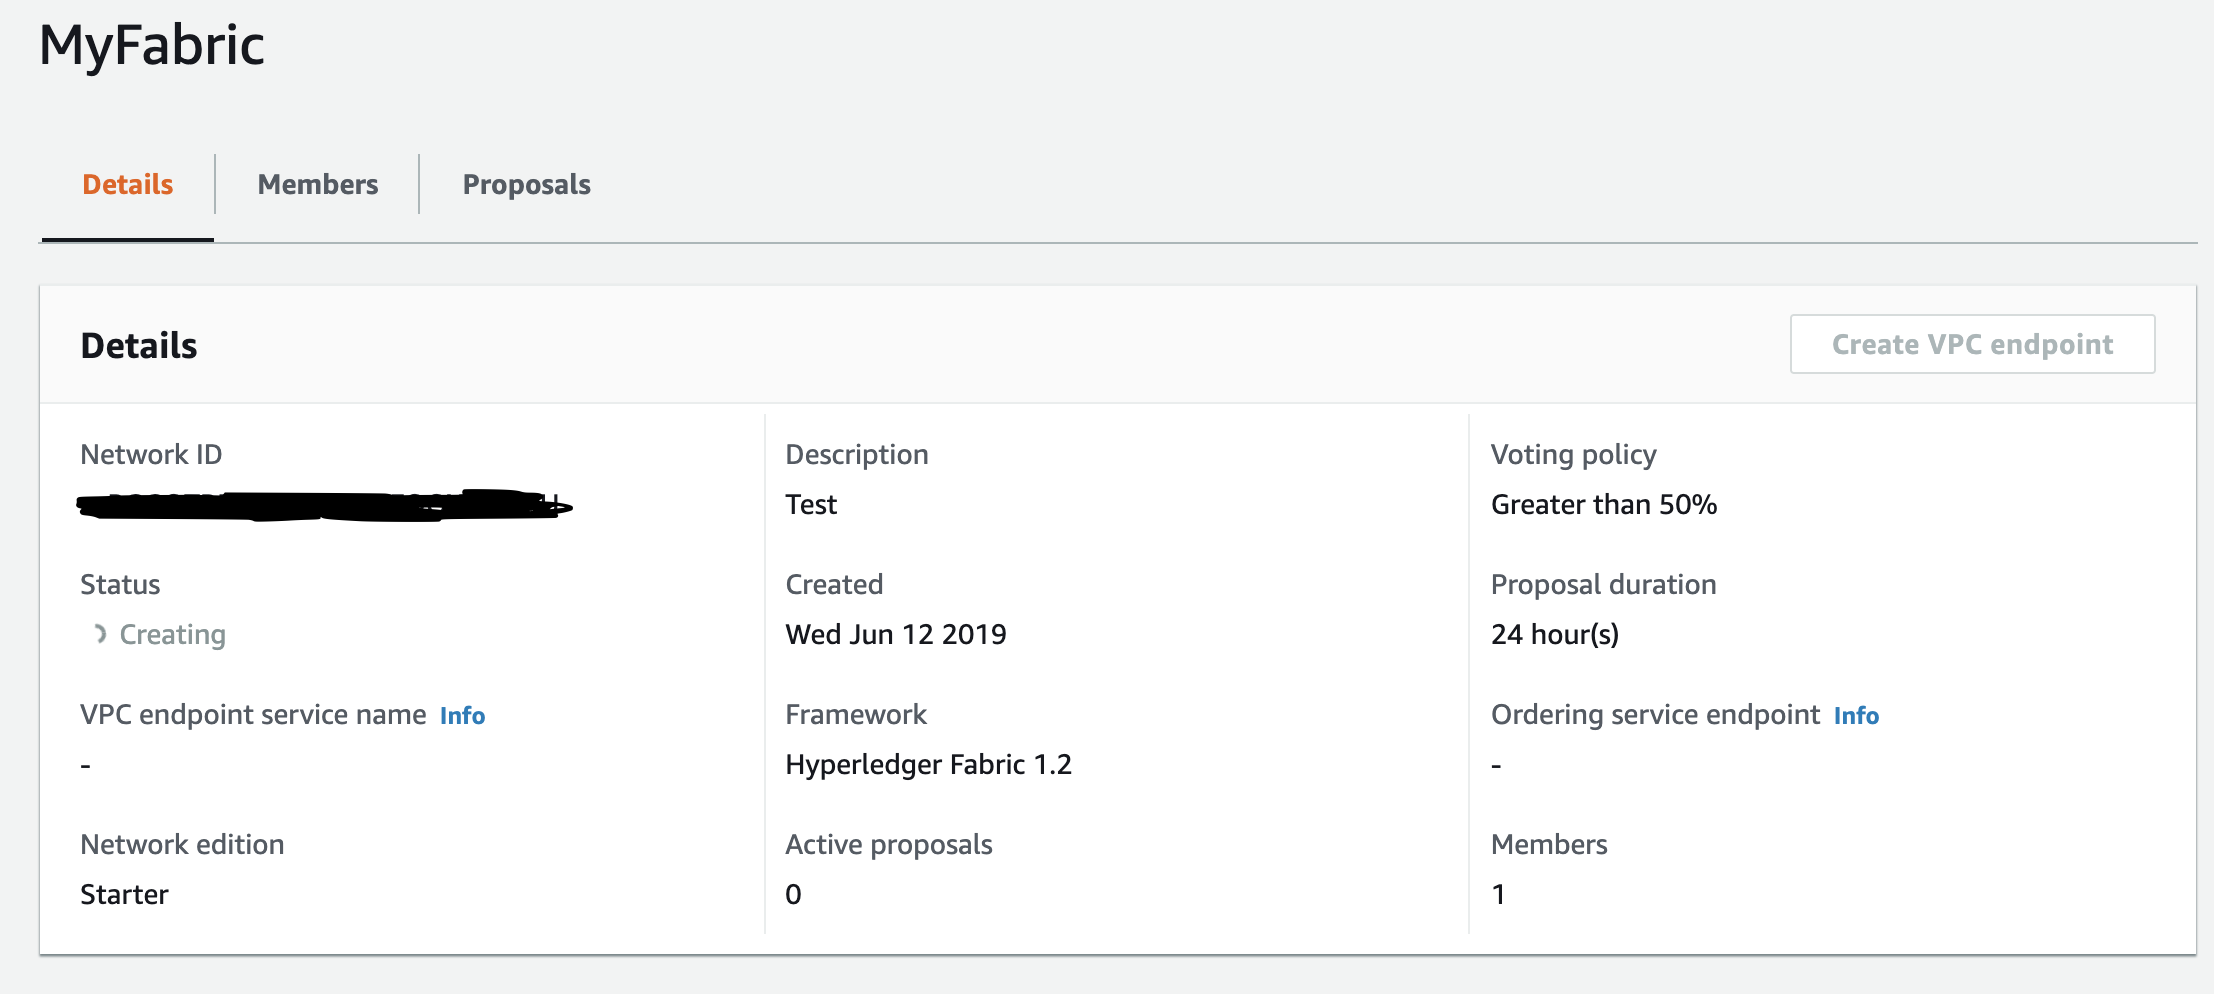The width and height of the screenshot is (2214, 994).
Task: Click the Creating status spinner icon
Action: tap(99, 634)
